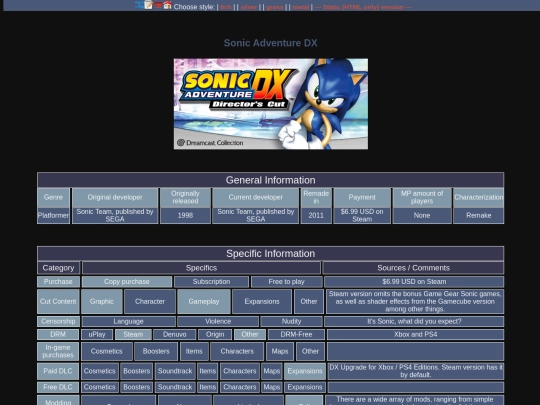540x405 pixels.
Task: Click Maps in the Free DLC row
Action: pos(272,387)
